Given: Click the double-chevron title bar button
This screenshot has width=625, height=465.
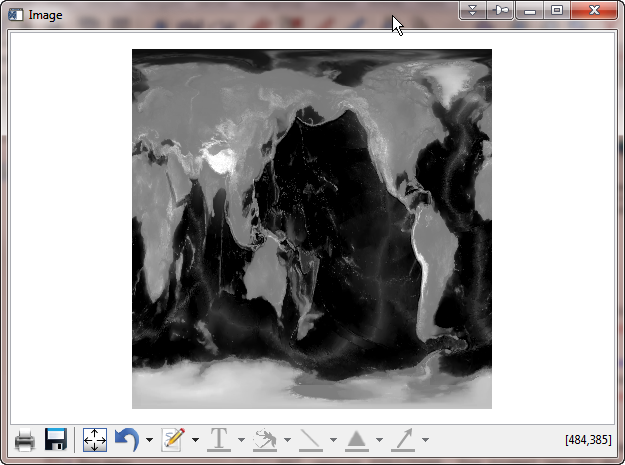Looking at the screenshot, I should click(x=473, y=10).
